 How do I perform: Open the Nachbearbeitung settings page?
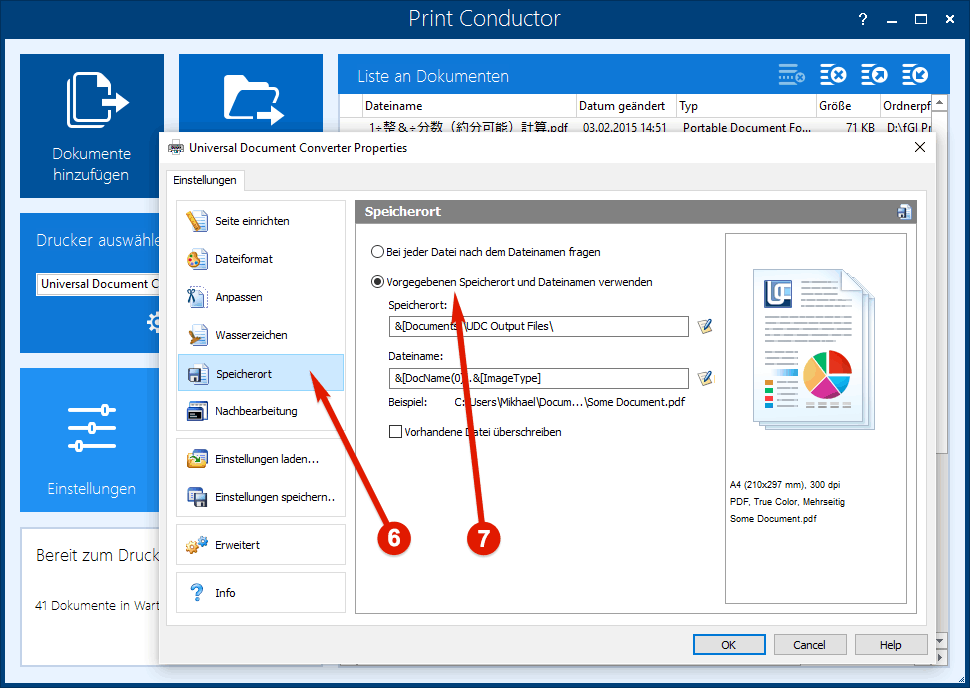click(x=260, y=411)
